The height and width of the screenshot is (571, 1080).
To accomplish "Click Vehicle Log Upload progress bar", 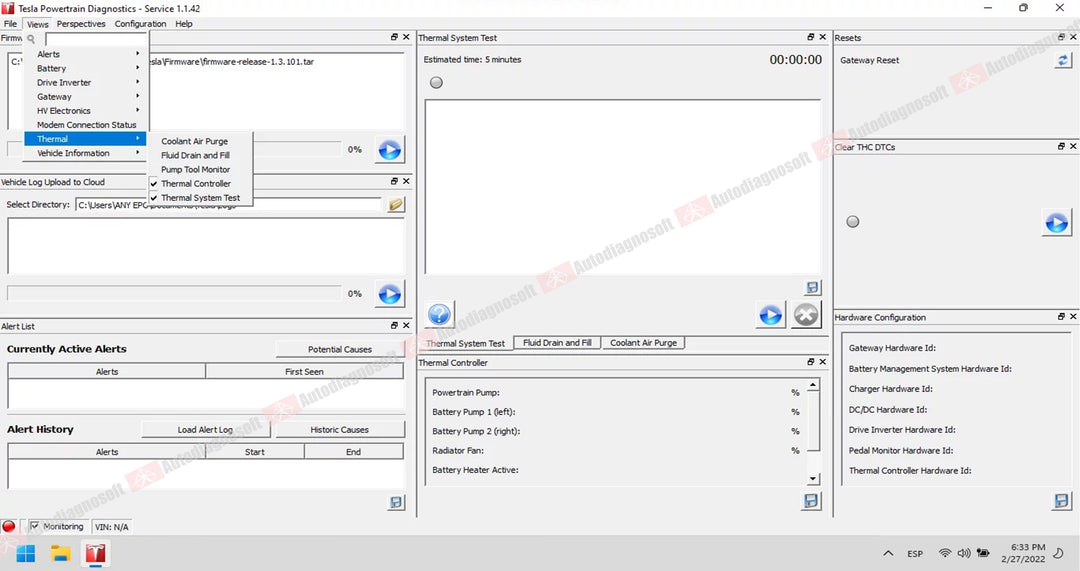I will point(174,293).
